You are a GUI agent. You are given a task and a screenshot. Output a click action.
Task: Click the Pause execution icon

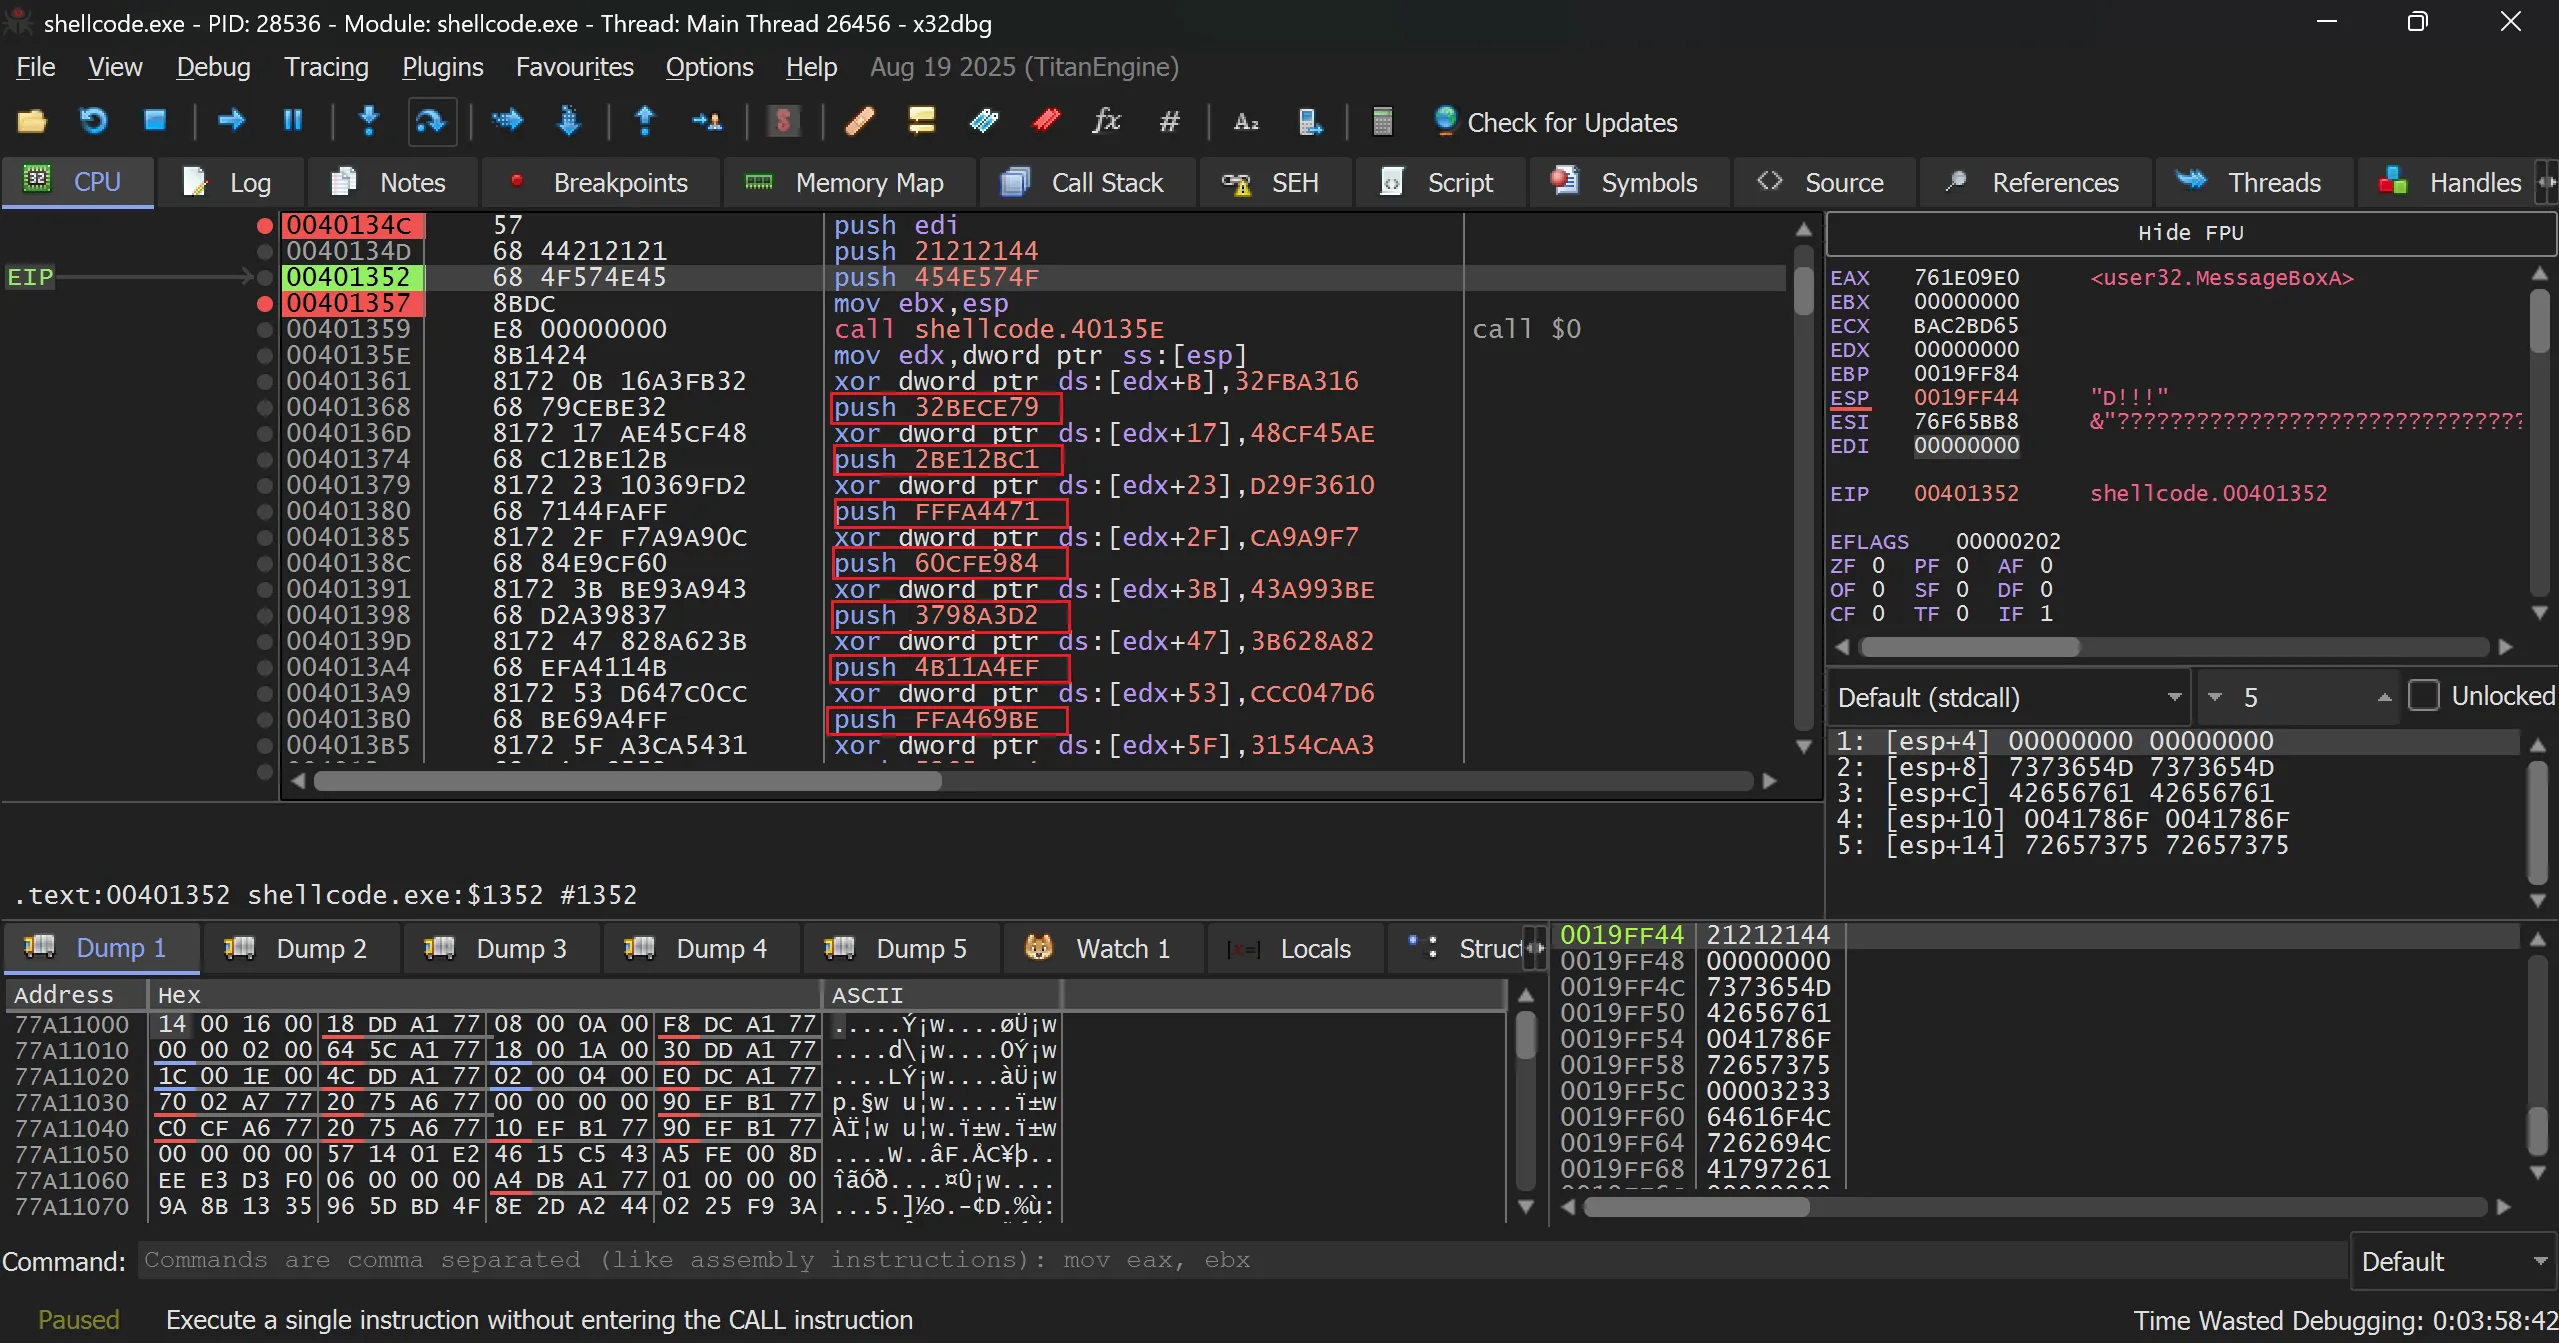click(x=292, y=122)
